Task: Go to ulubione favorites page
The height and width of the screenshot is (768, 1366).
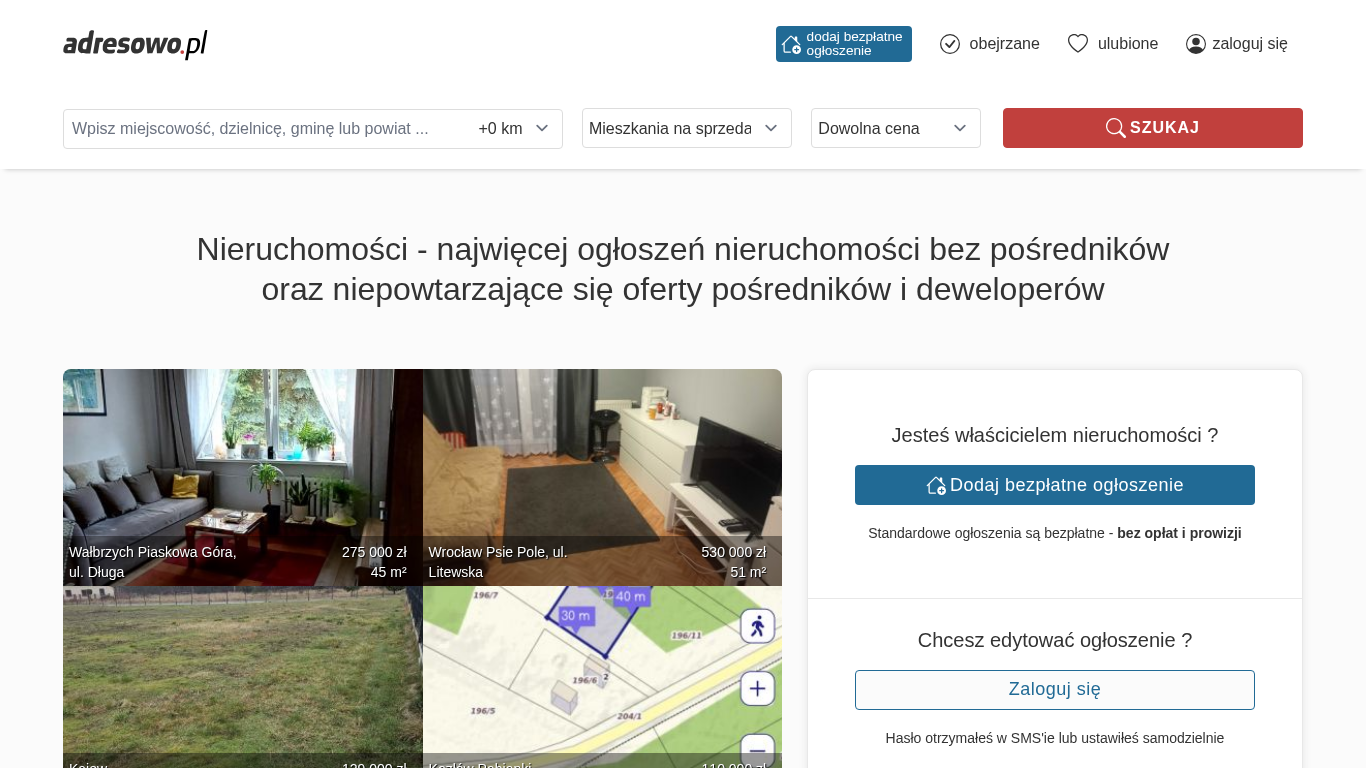Action: click(1127, 44)
